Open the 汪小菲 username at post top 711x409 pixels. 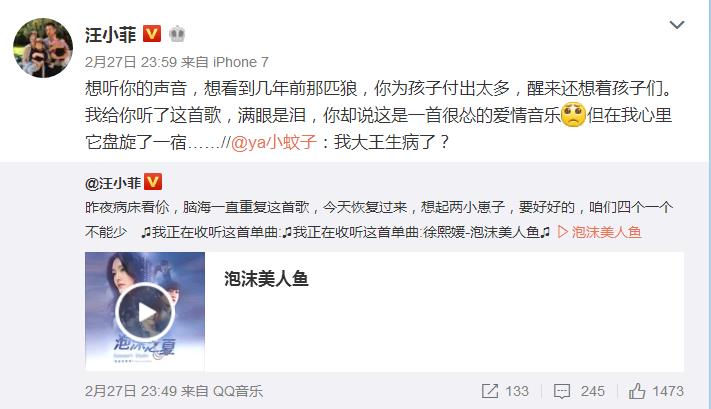[x=111, y=34]
